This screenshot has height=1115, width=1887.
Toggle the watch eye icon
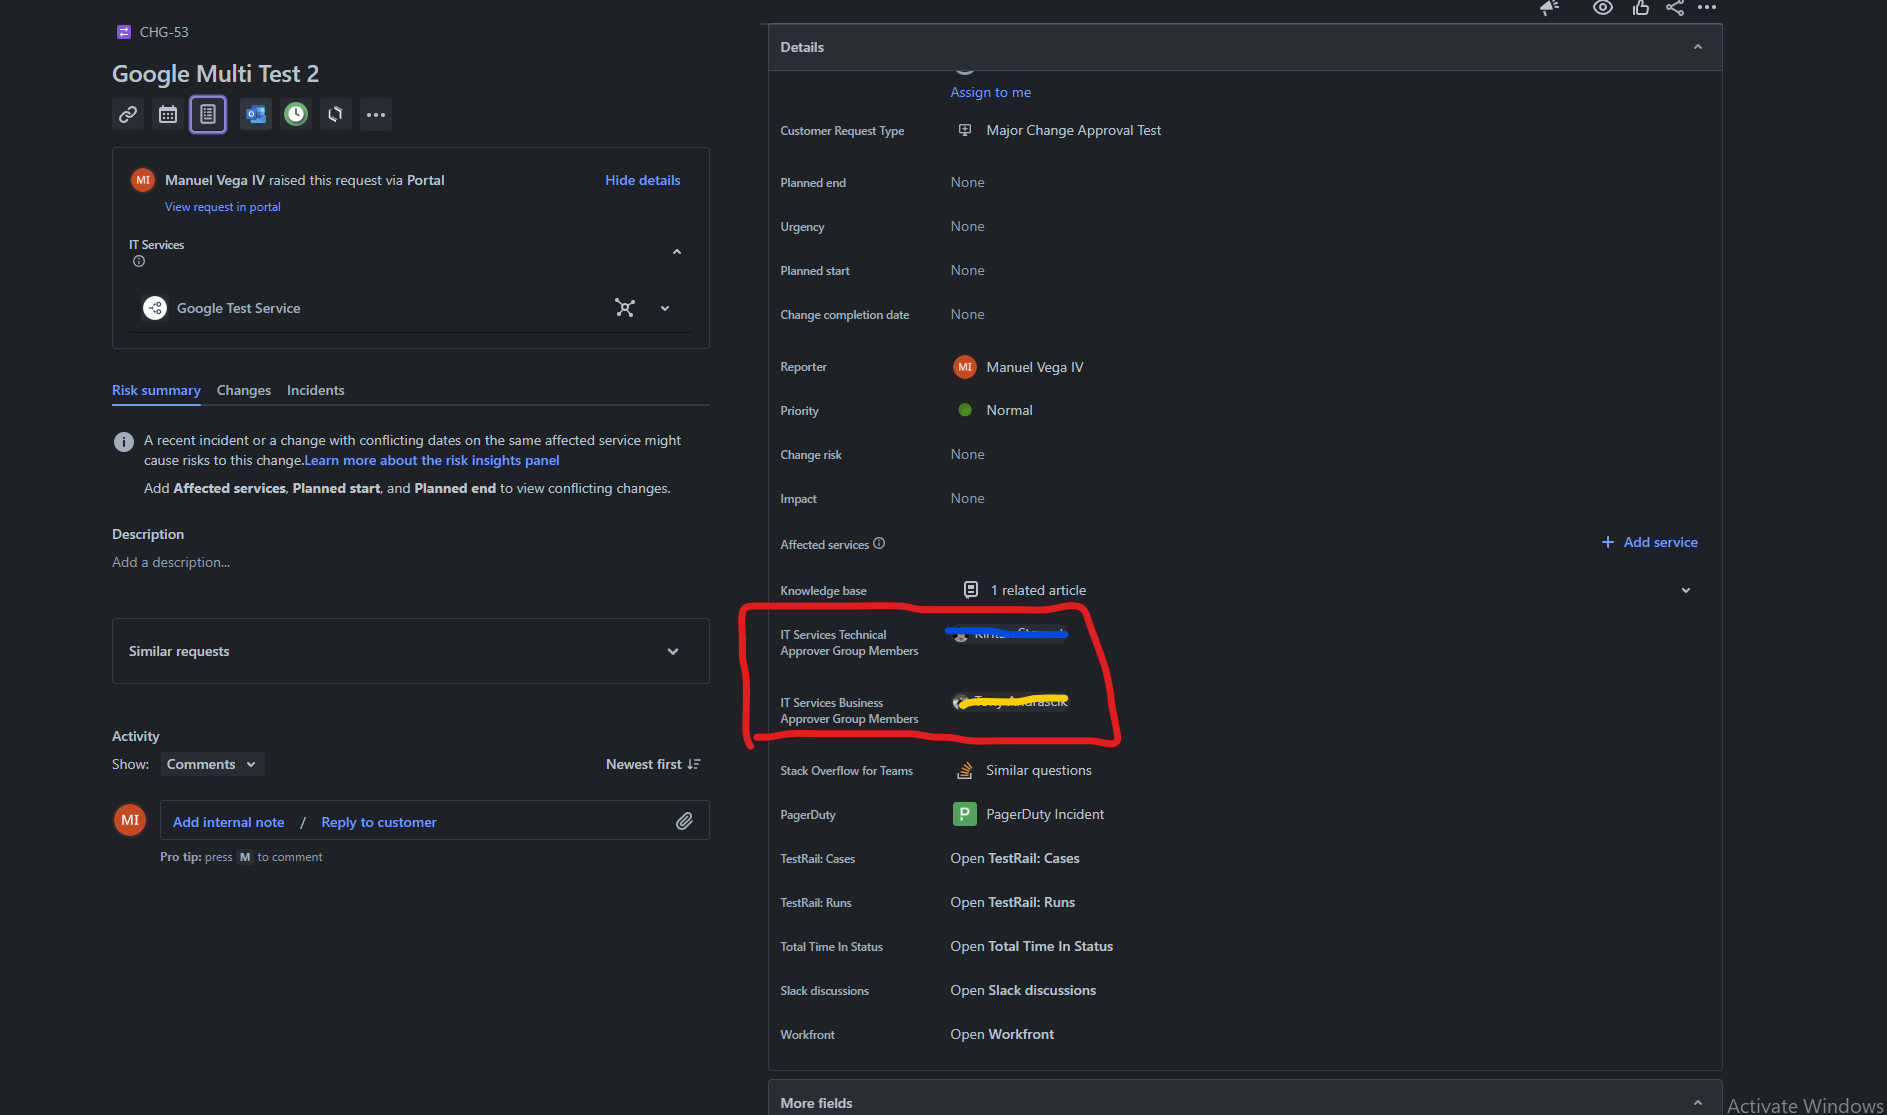[x=1603, y=8]
